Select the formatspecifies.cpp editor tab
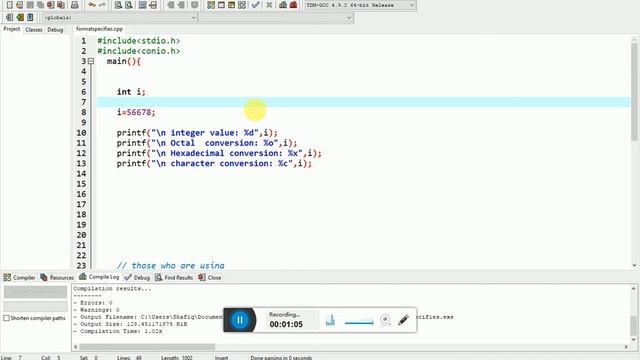 coord(99,29)
